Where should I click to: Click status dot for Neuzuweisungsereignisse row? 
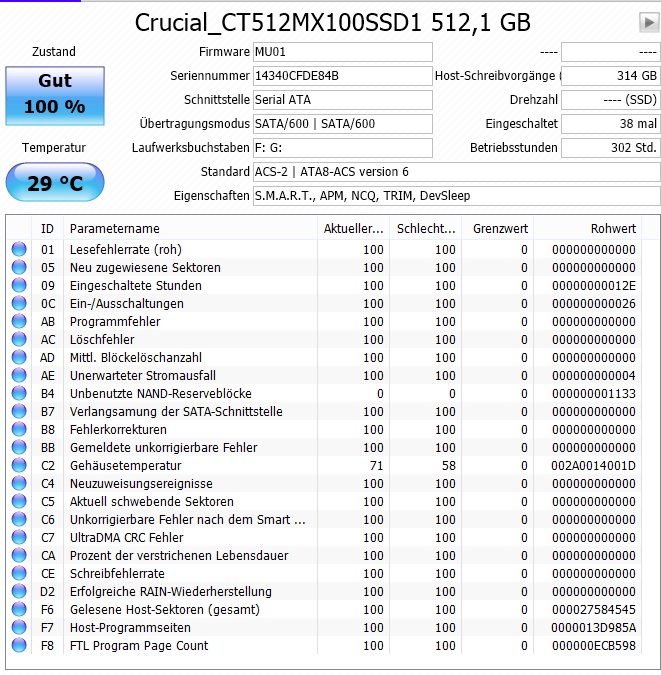pos(19,483)
